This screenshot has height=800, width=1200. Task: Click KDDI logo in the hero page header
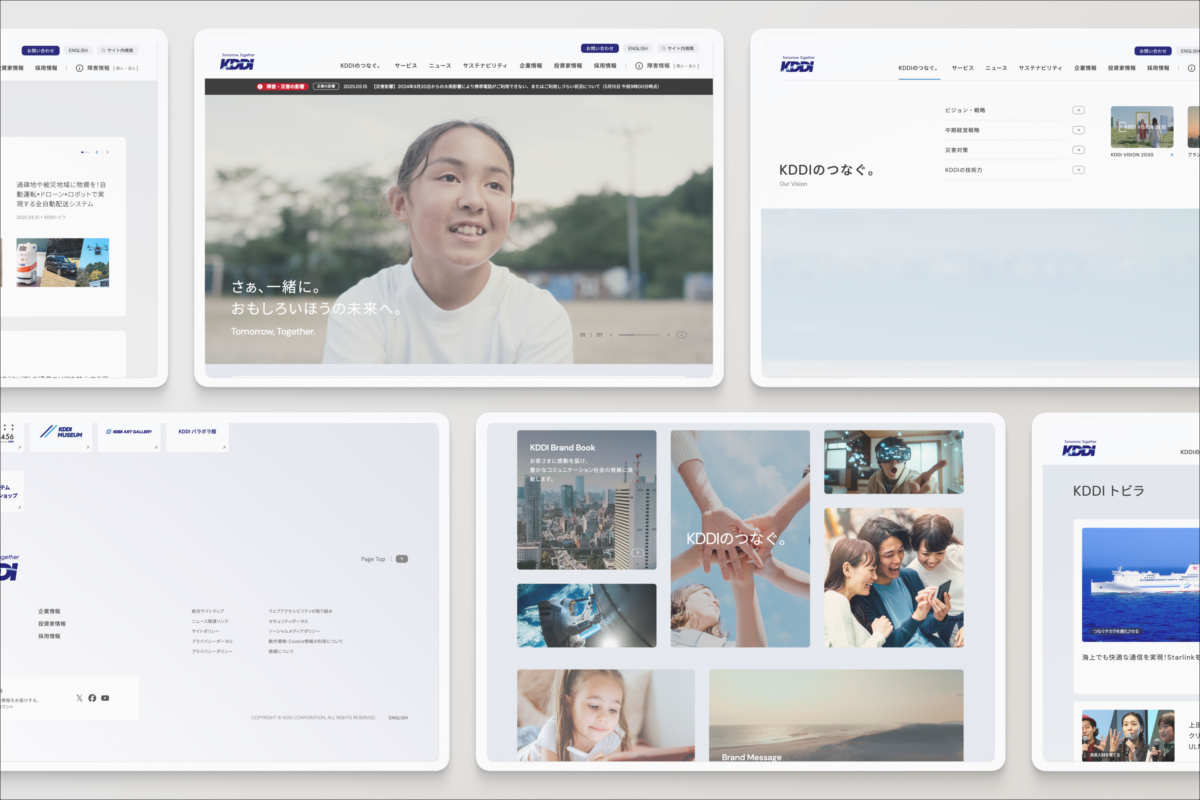(237, 63)
